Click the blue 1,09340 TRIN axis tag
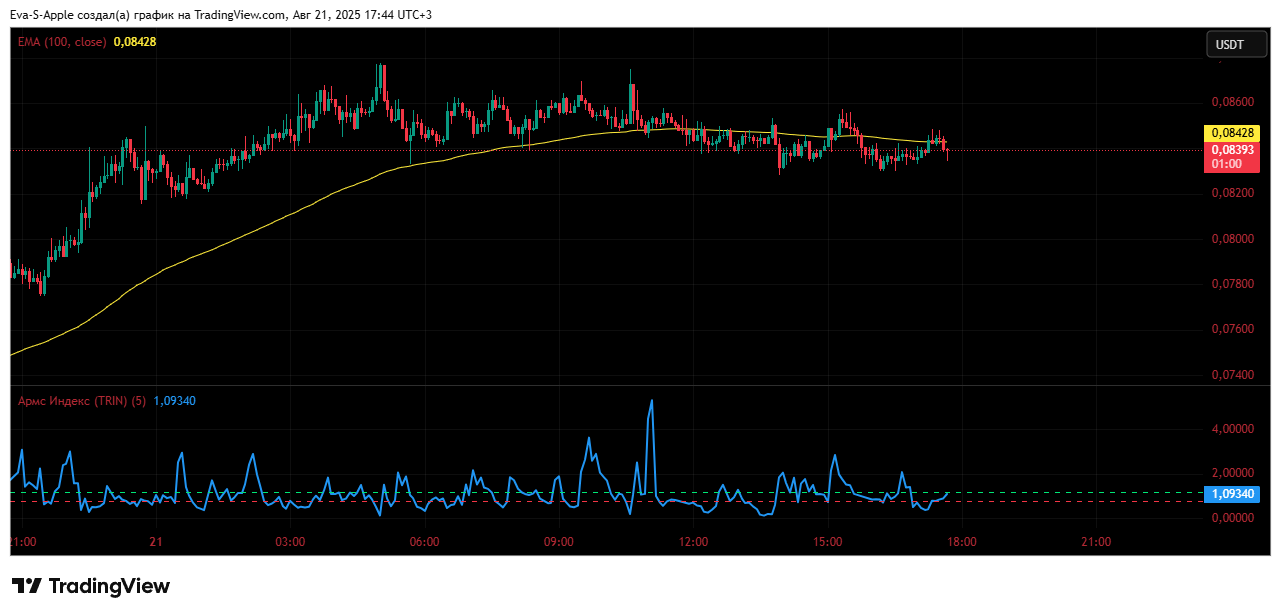 (1232, 494)
